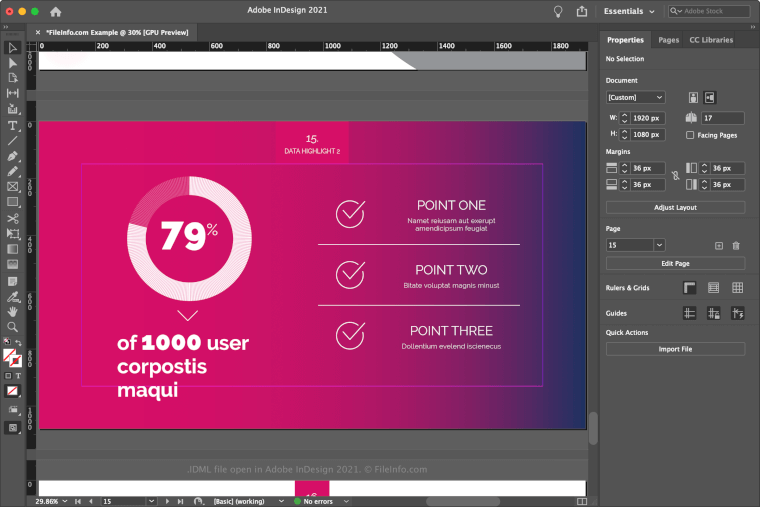Click the fill and stroke color swatch

(13, 357)
